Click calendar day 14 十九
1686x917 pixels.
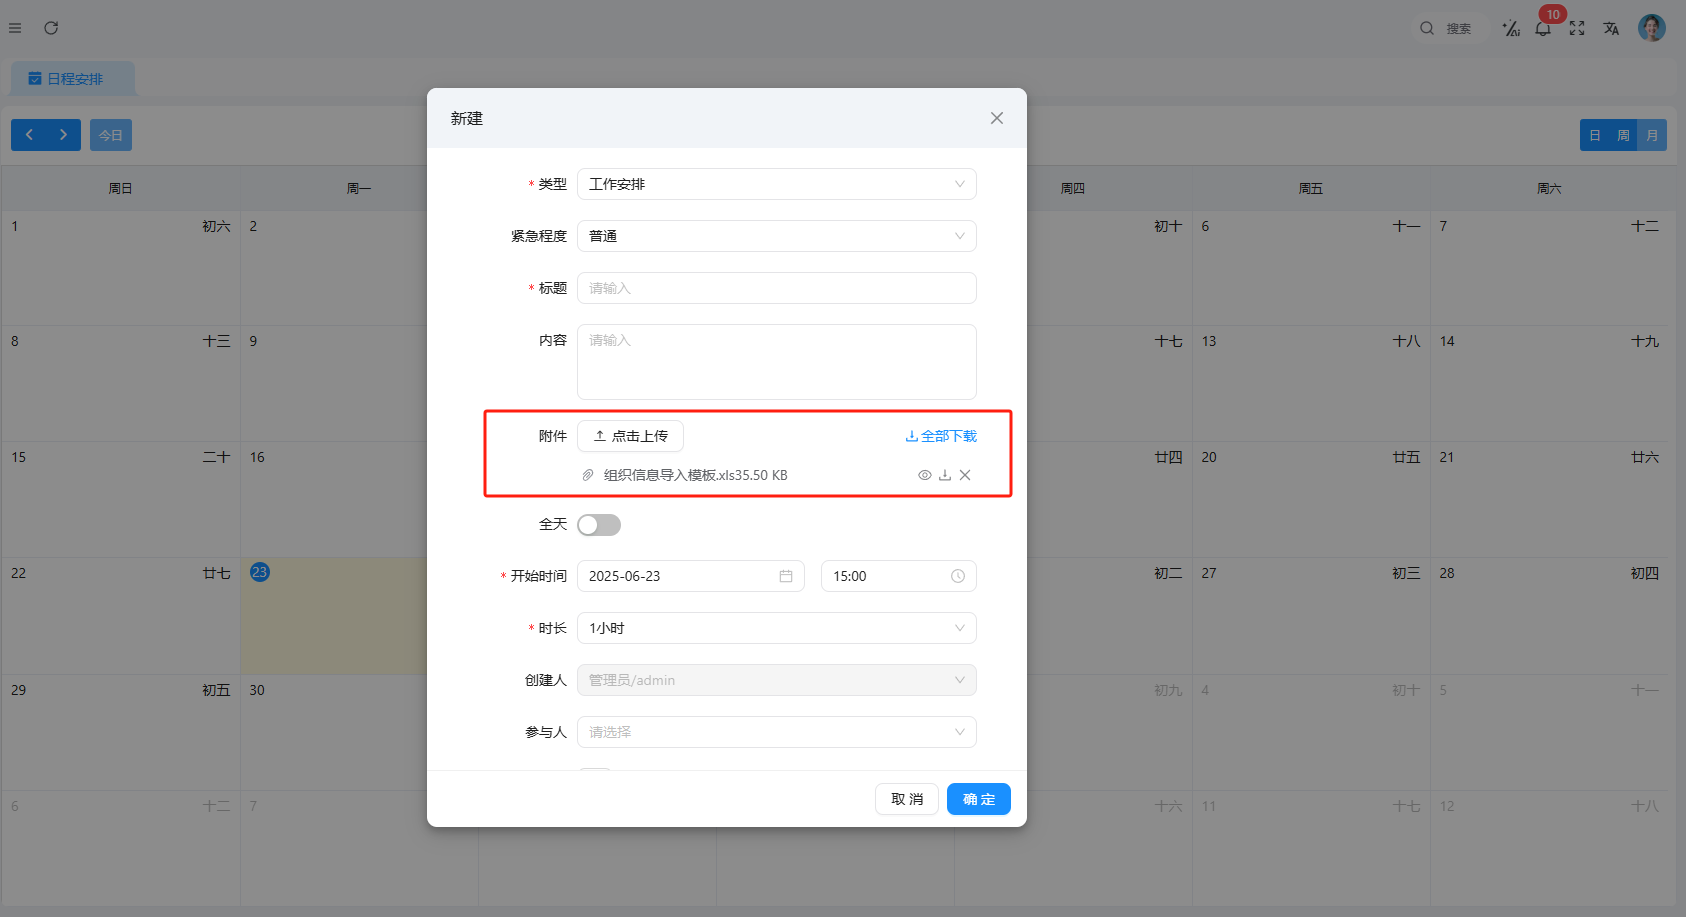click(x=1549, y=384)
